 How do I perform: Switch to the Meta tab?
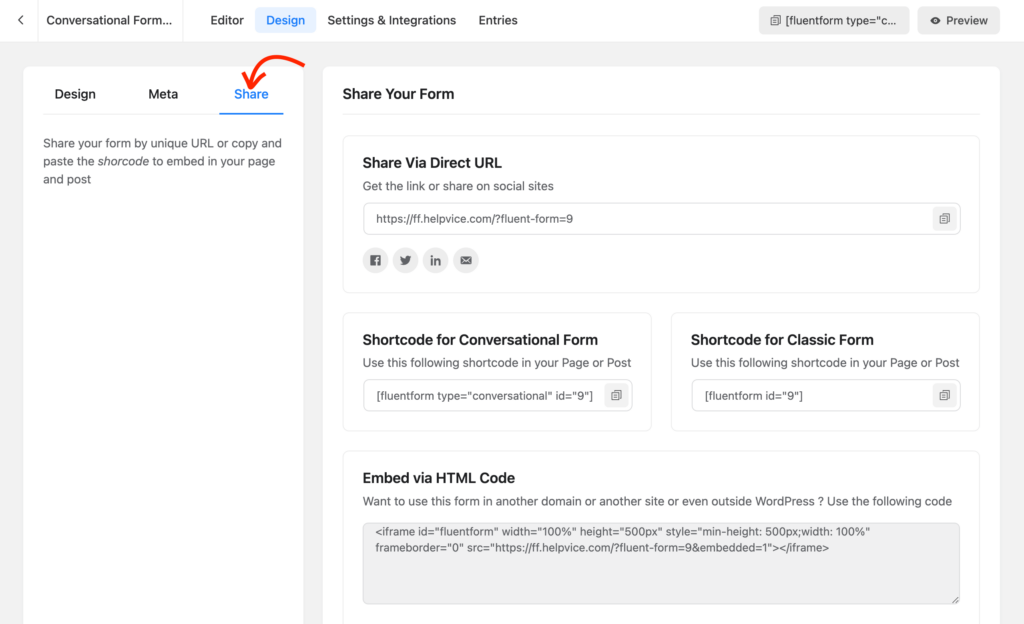pyautogui.click(x=162, y=93)
